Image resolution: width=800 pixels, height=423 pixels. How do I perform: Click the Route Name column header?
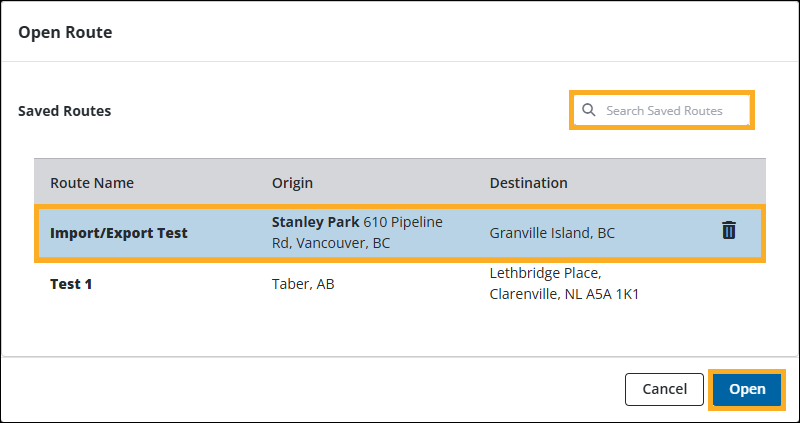(92, 183)
